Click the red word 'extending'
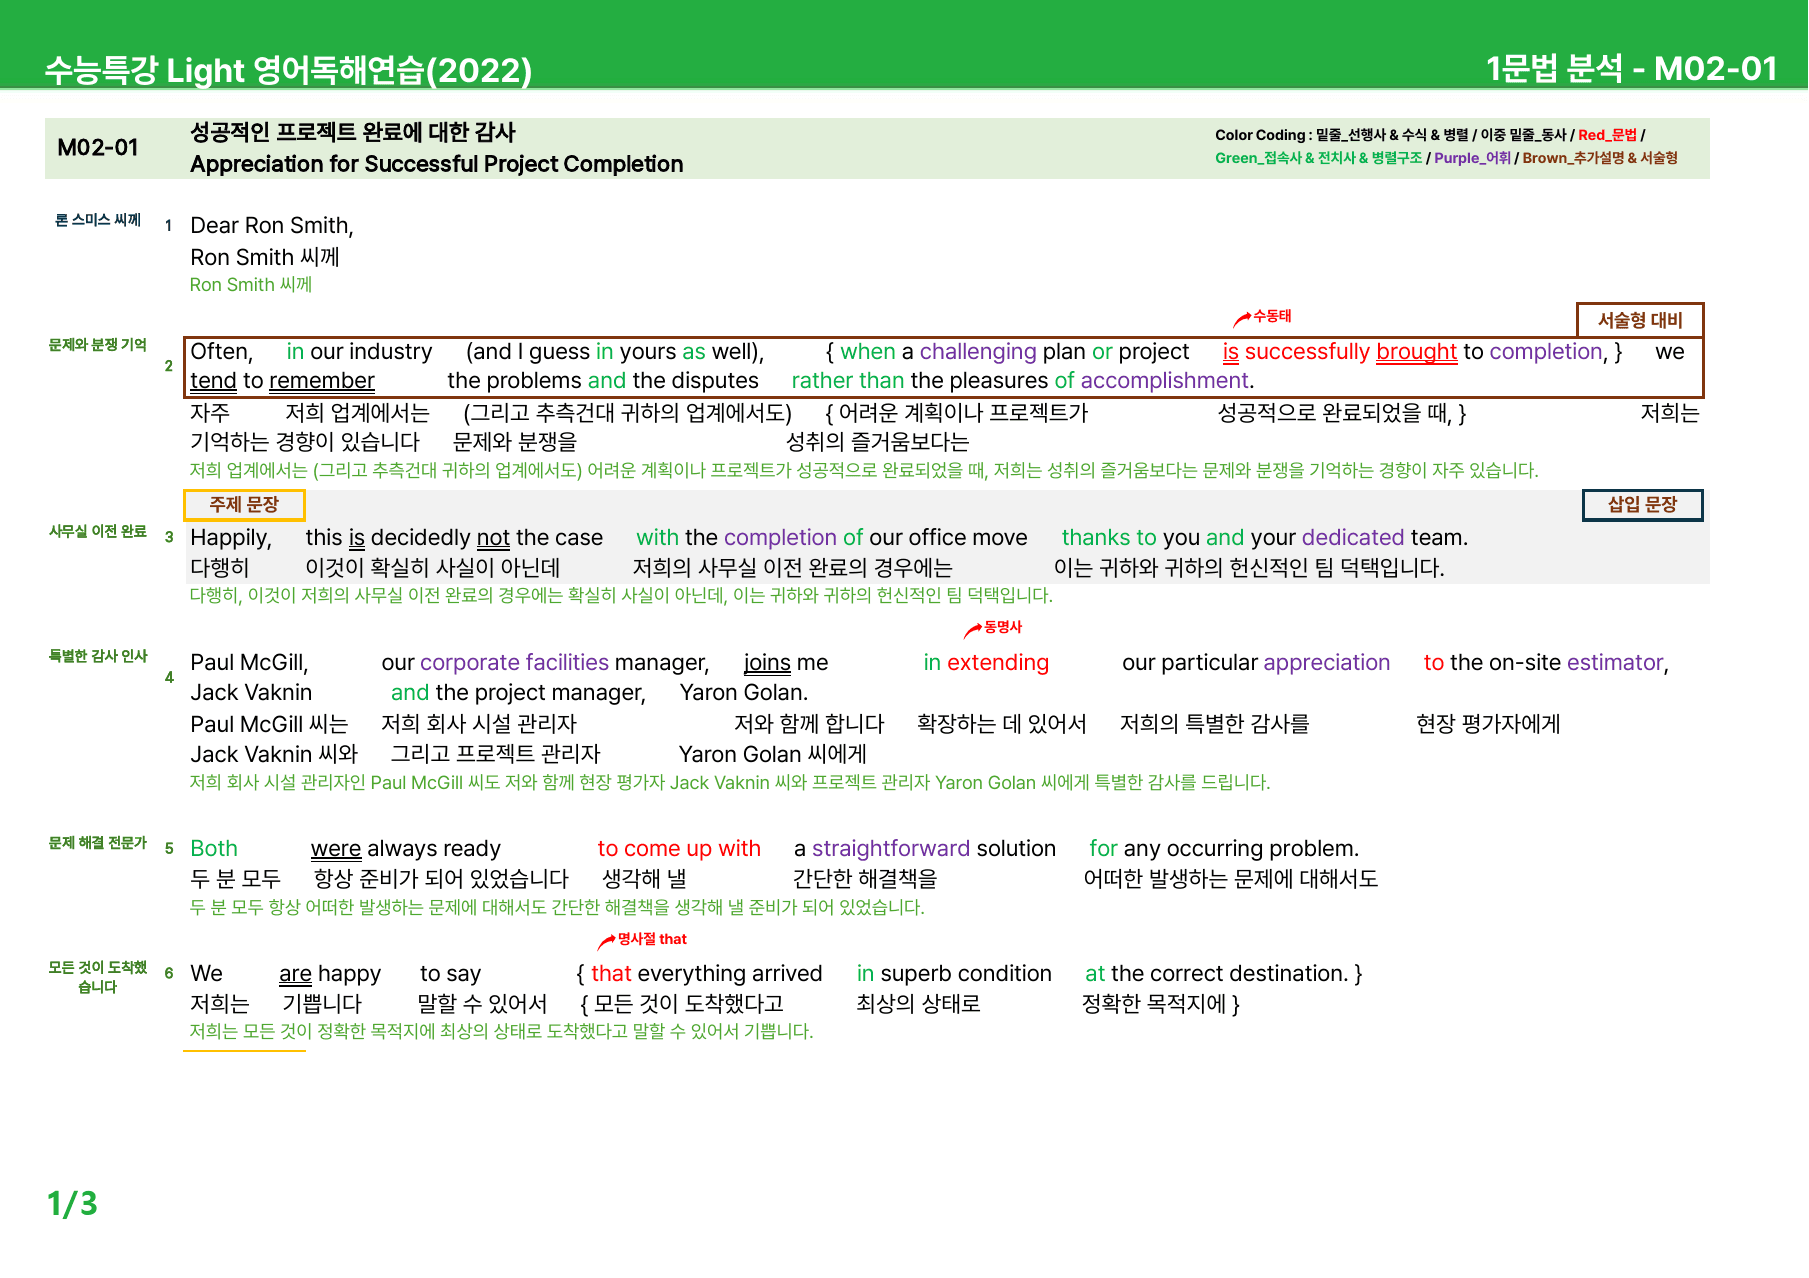The height and width of the screenshot is (1278, 1809). pos(998,663)
